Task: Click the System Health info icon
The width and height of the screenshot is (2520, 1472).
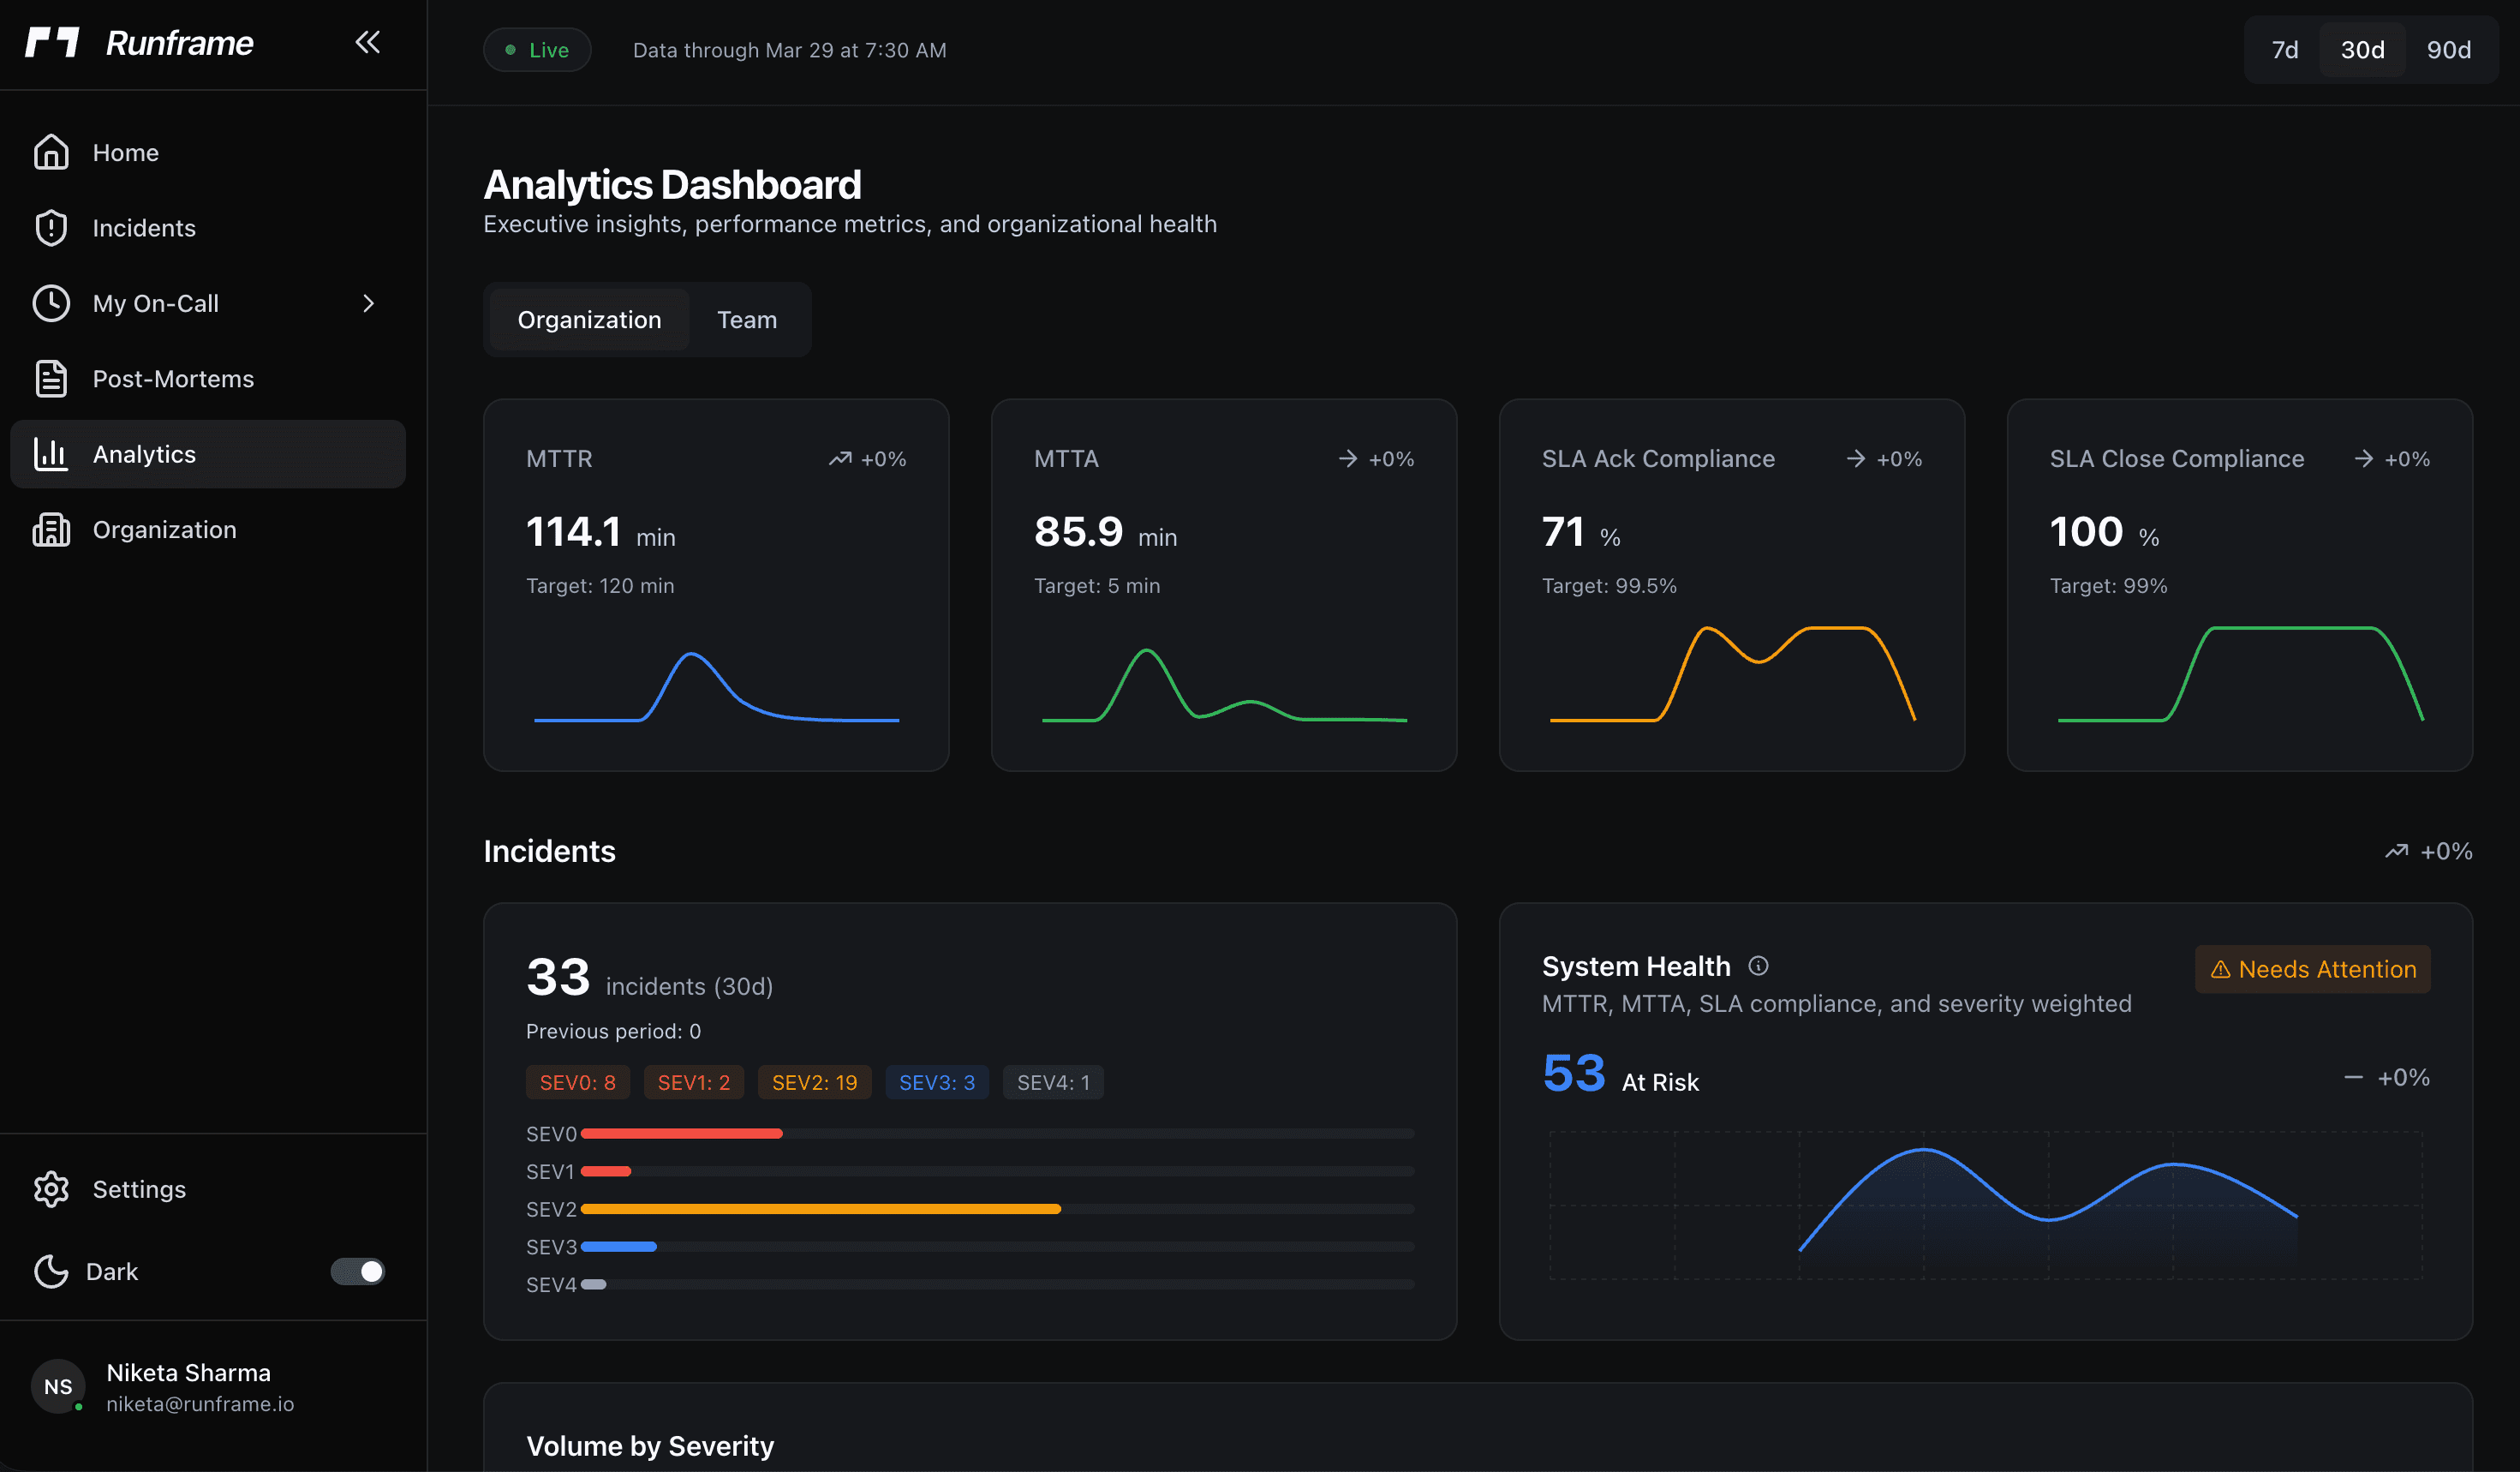Action: tap(1758, 965)
